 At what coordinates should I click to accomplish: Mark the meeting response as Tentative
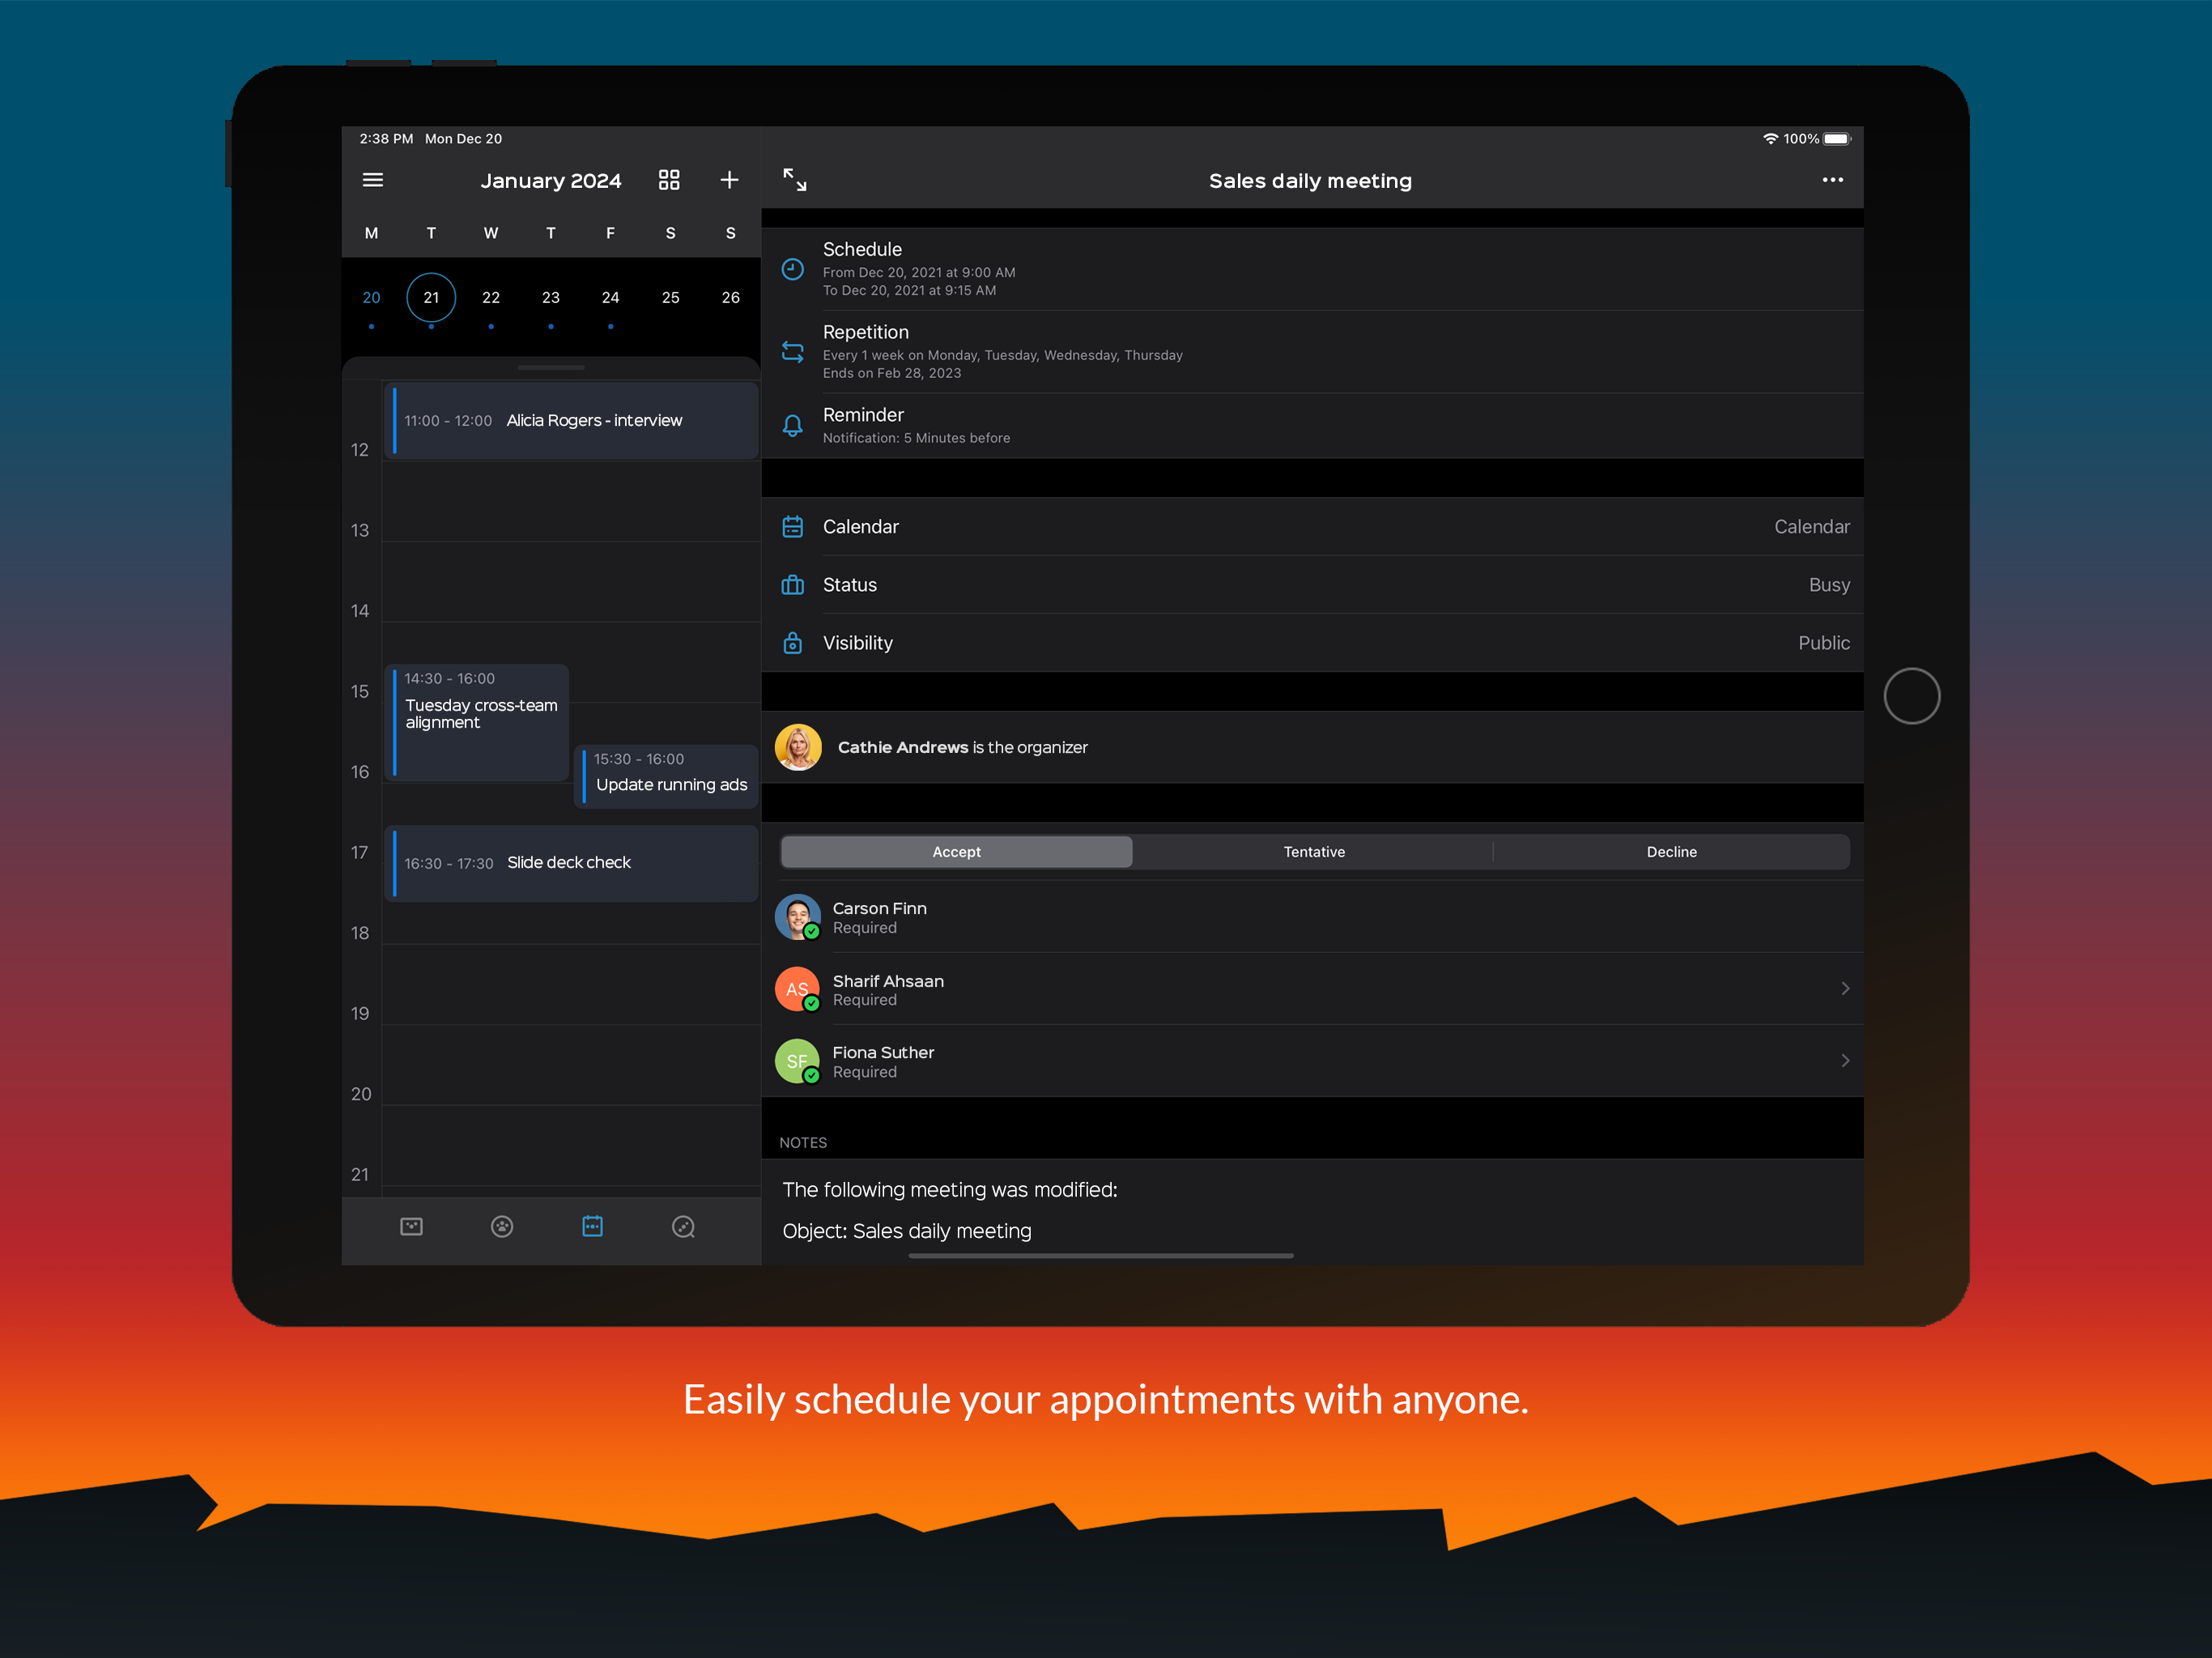[1313, 852]
